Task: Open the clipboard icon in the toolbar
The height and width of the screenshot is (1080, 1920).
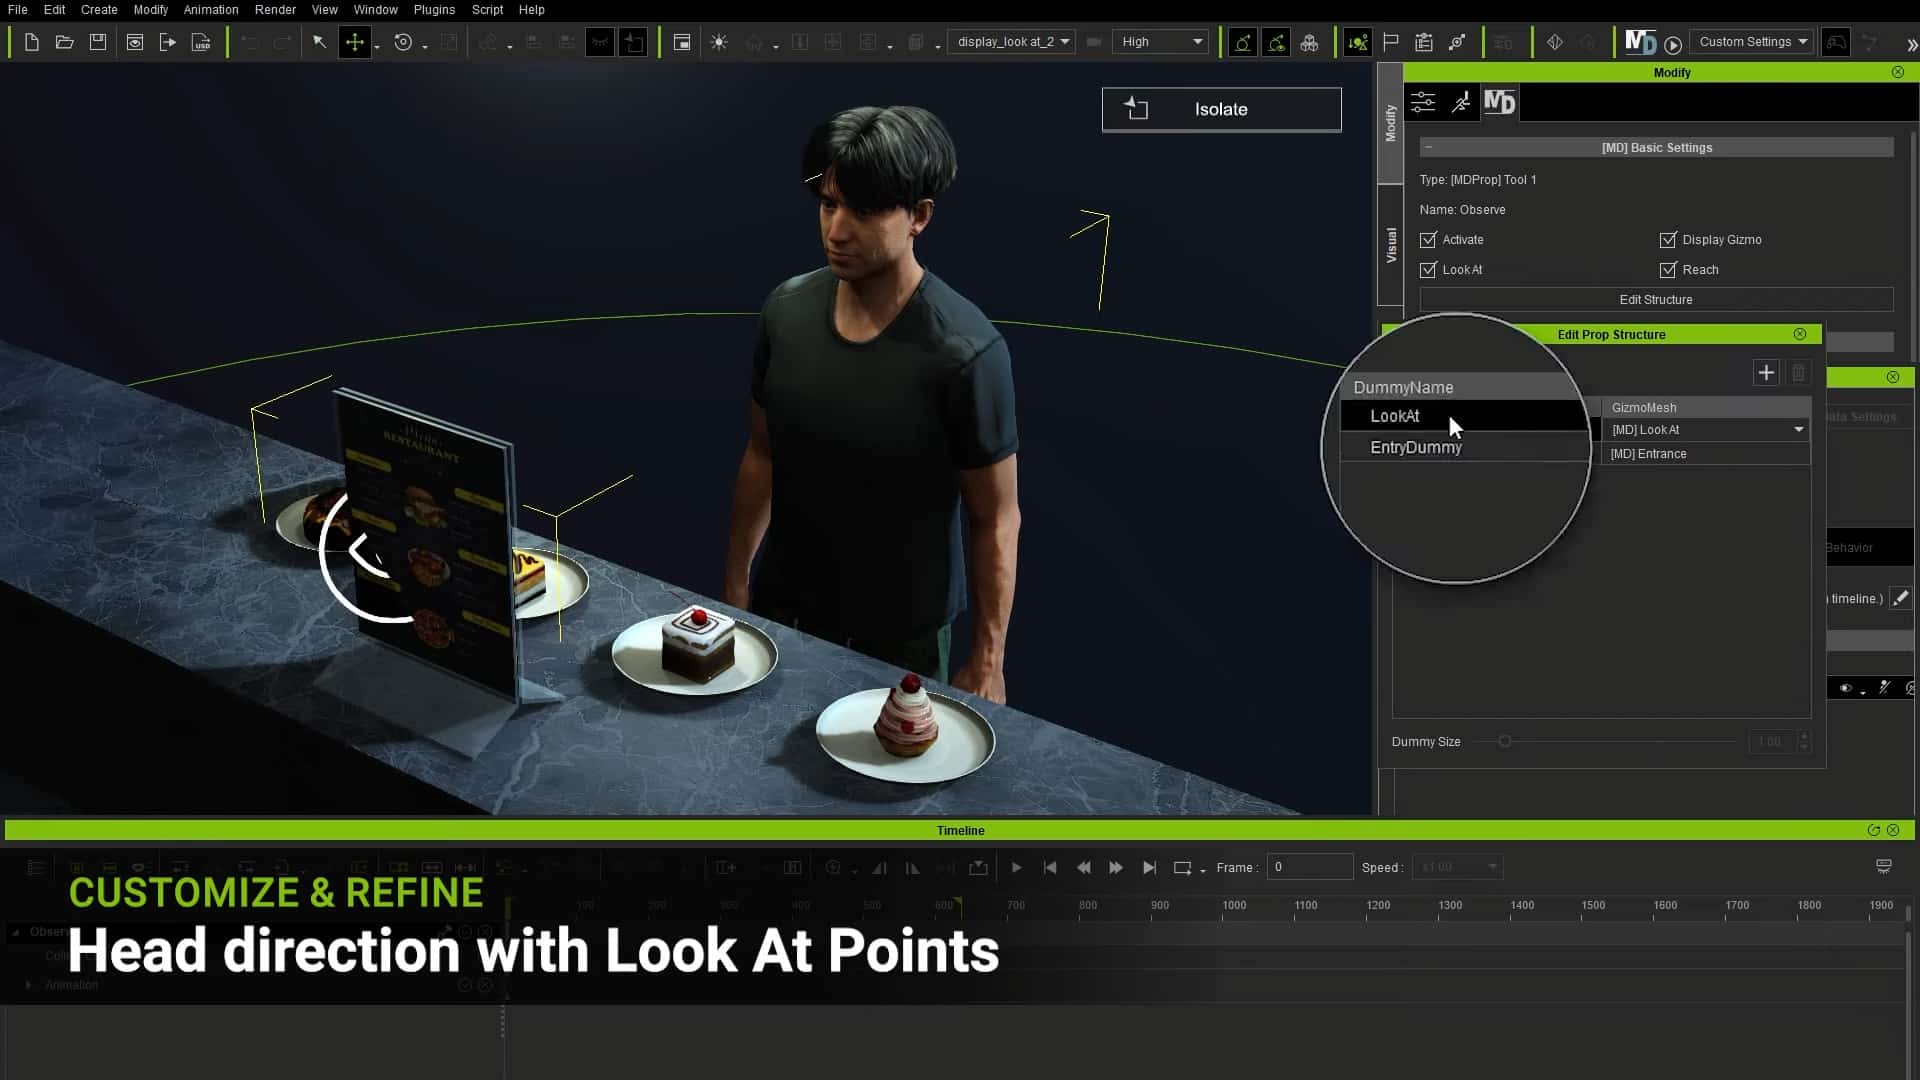Action: click(1423, 42)
